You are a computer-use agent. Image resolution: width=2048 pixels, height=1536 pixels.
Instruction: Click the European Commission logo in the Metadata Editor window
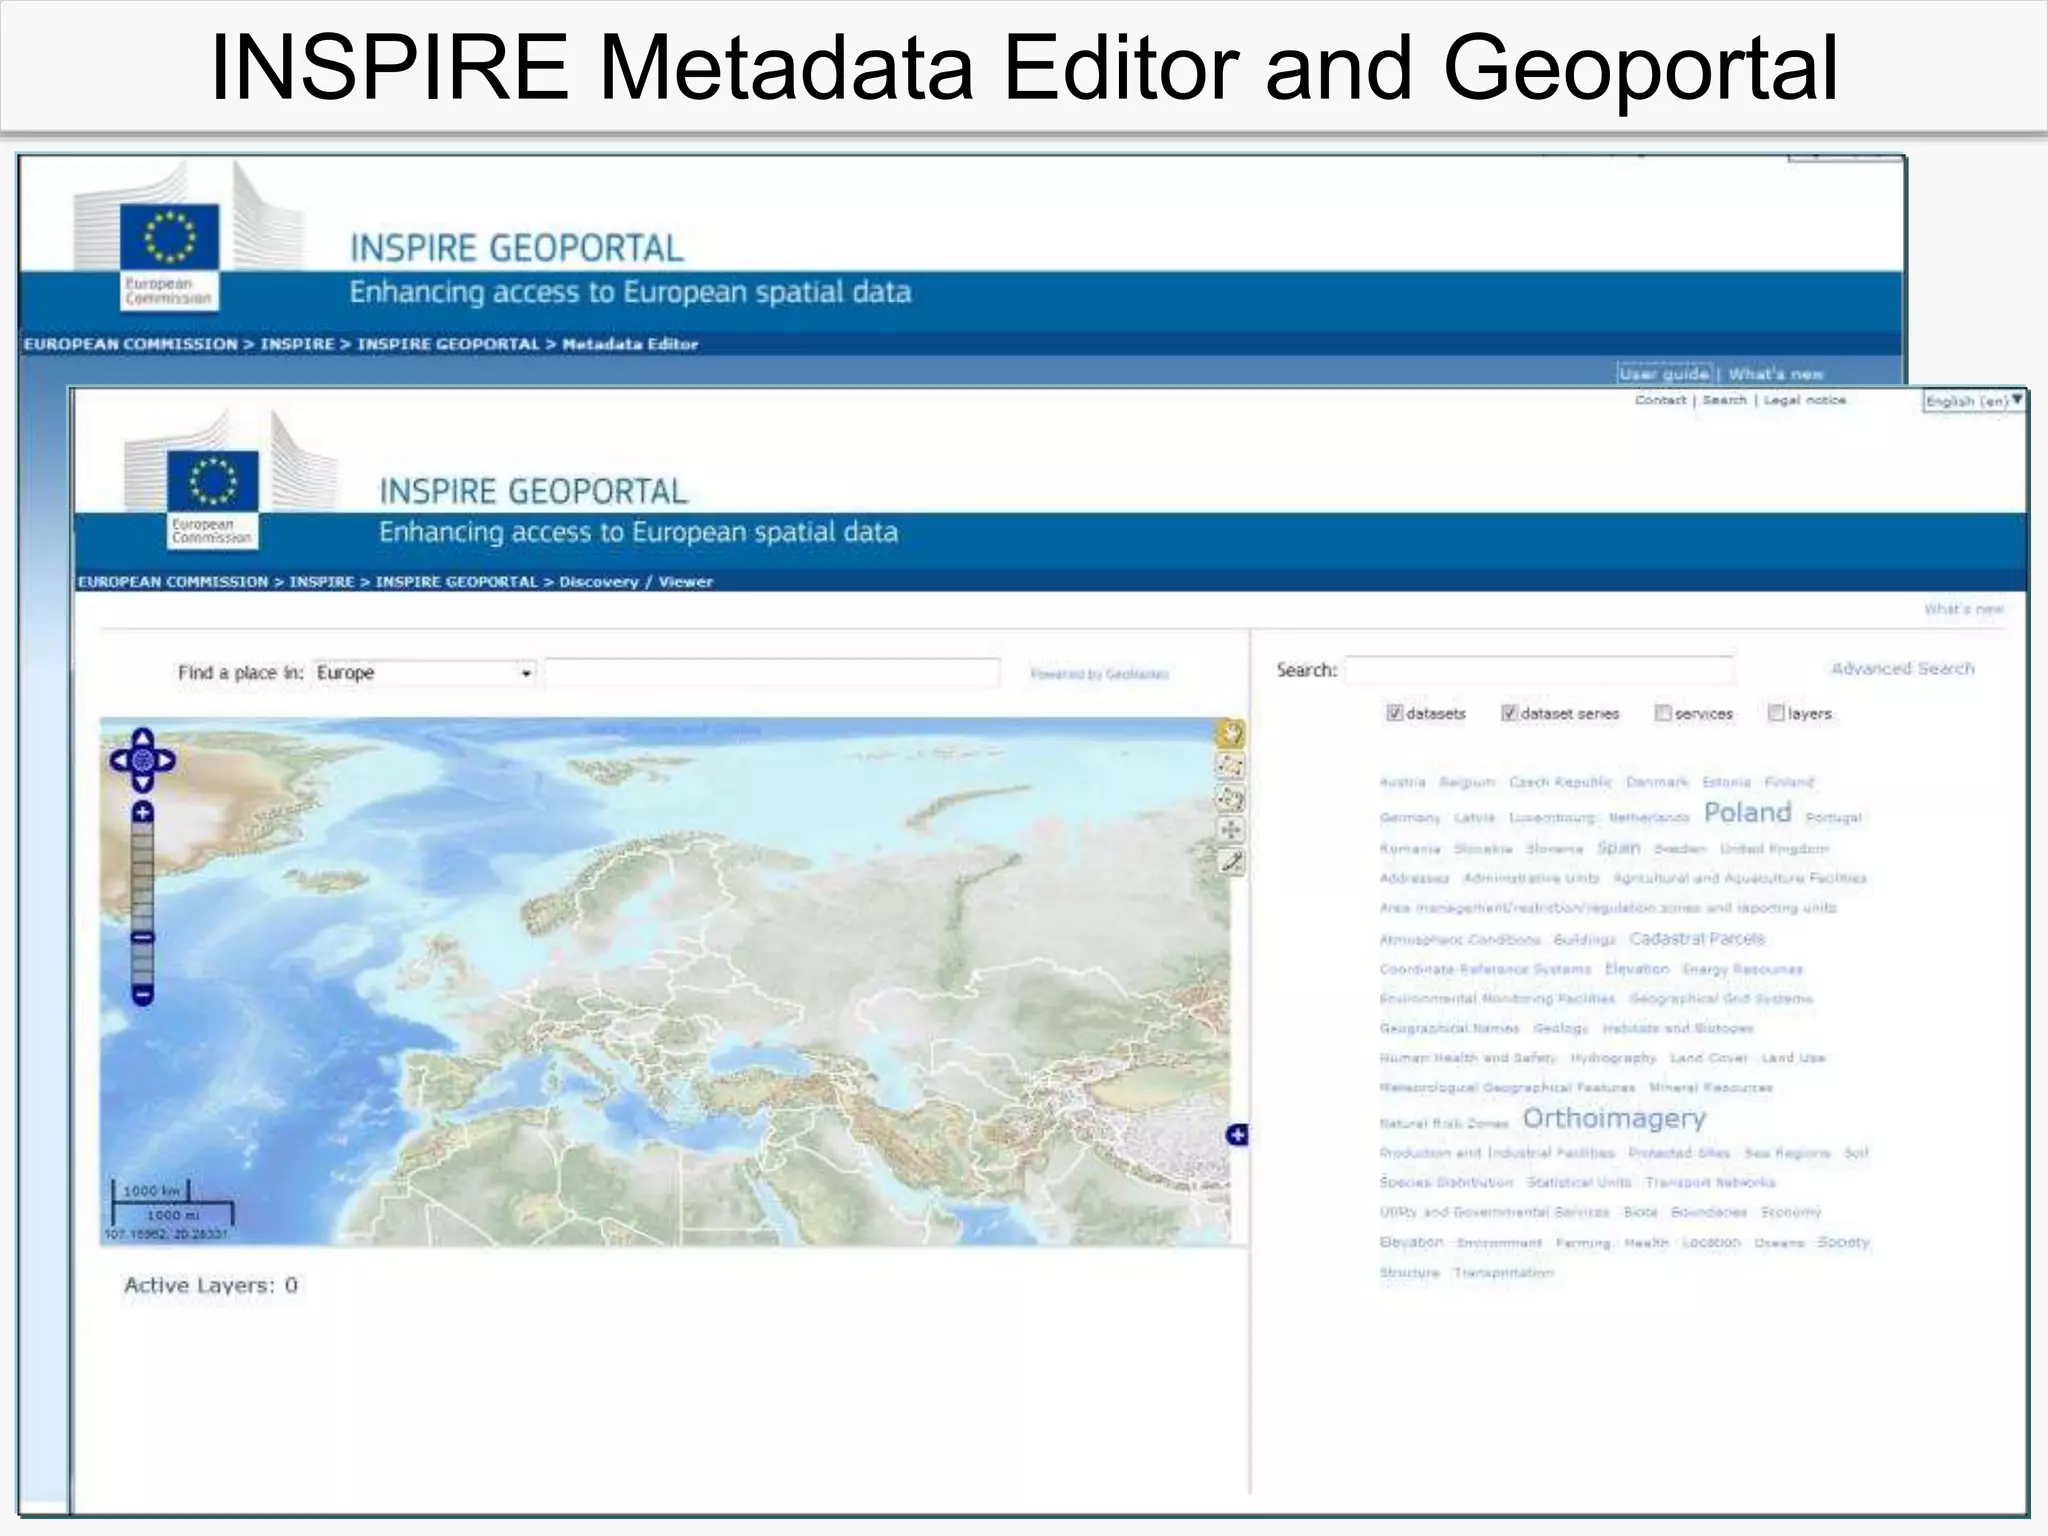169,257
